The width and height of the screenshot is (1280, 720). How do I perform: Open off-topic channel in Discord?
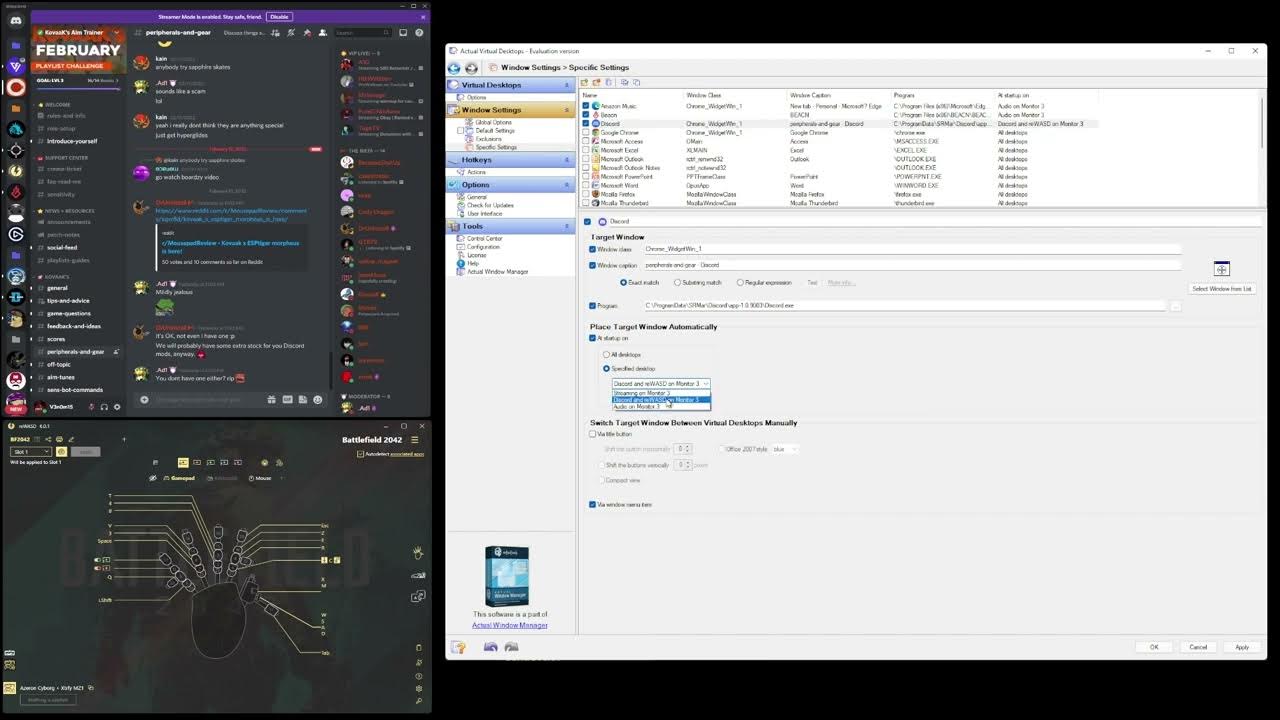[59, 364]
